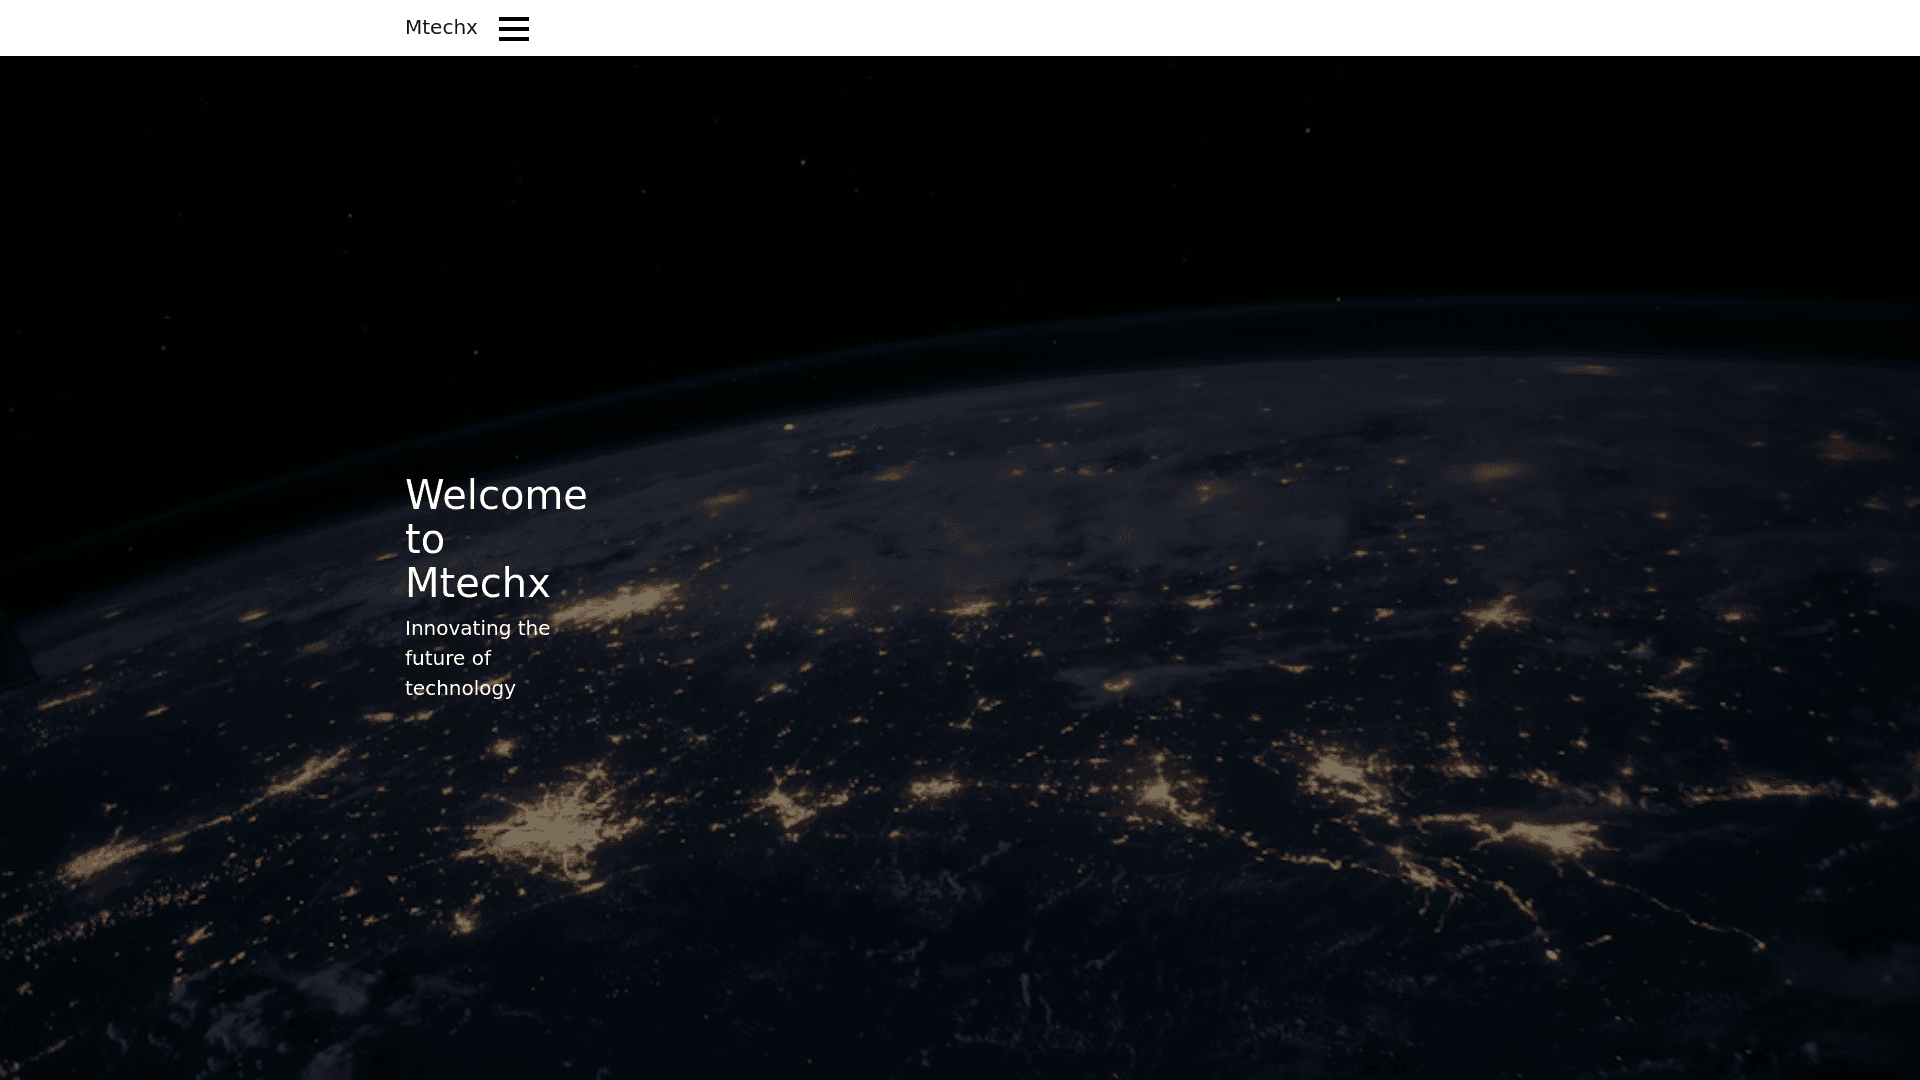
Task: Click the word 'Mtechx' in hero heading
Action: [x=477, y=584]
